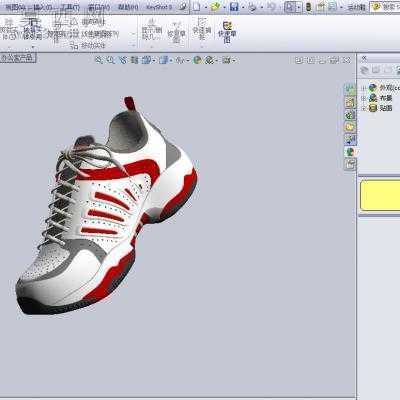Open the yellow folder task pane tab
Image resolution: width=400 pixels, height=400 pixels.
350,127
